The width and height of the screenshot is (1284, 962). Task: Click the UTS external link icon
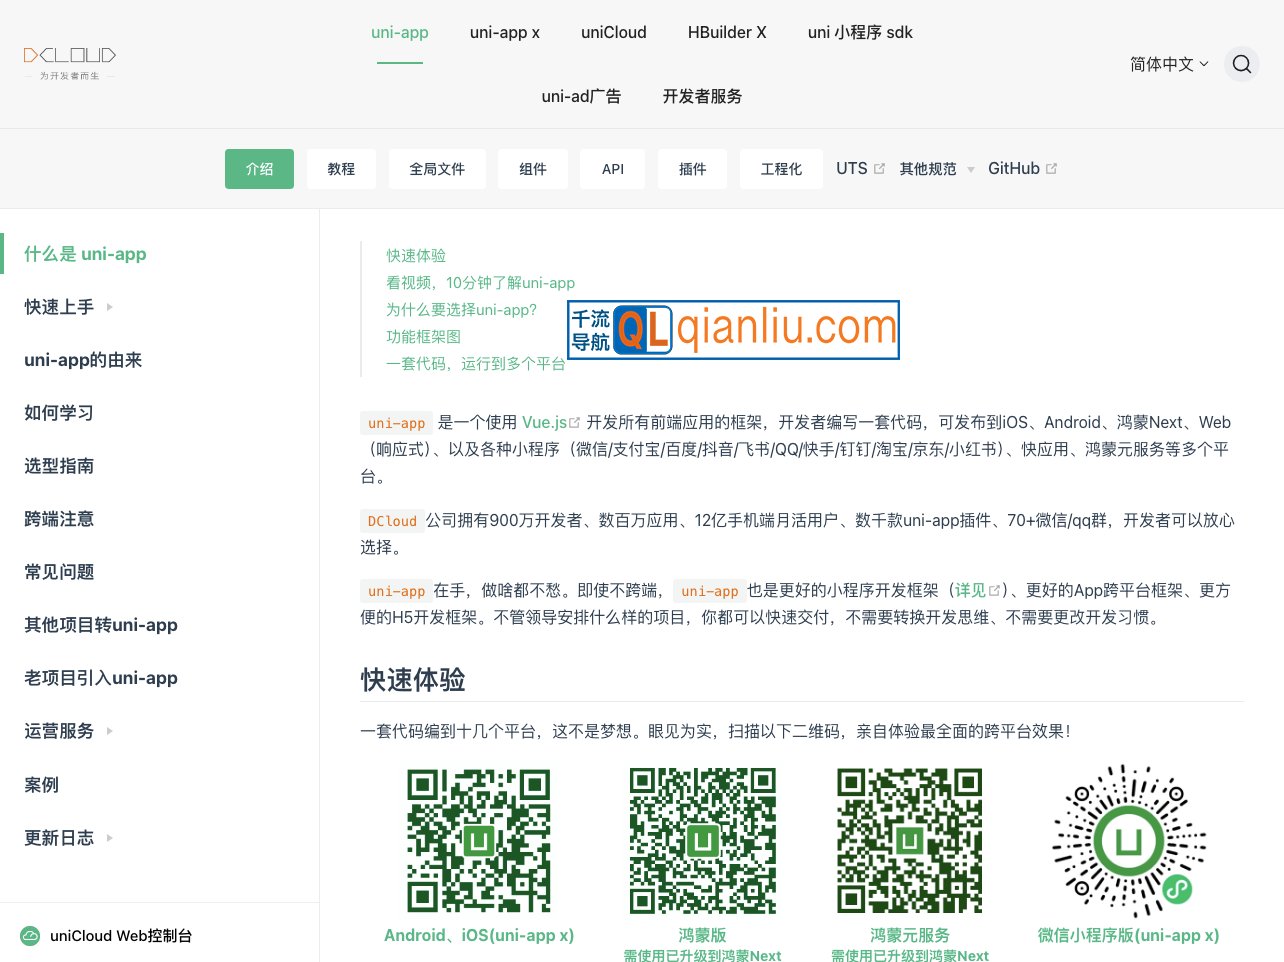[878, 168]
